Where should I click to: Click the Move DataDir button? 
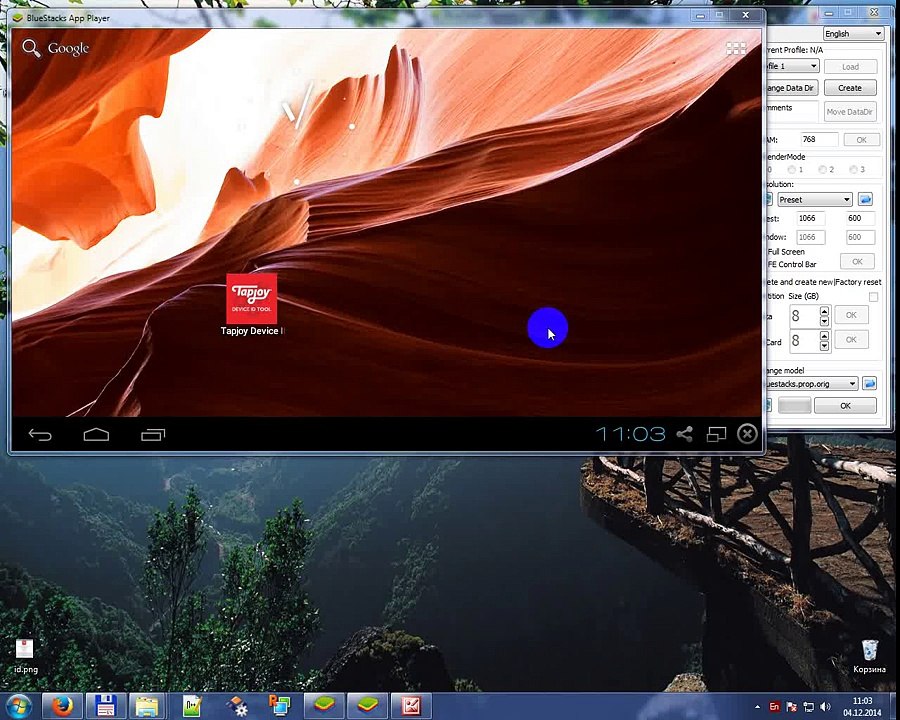tap(850, 112)
